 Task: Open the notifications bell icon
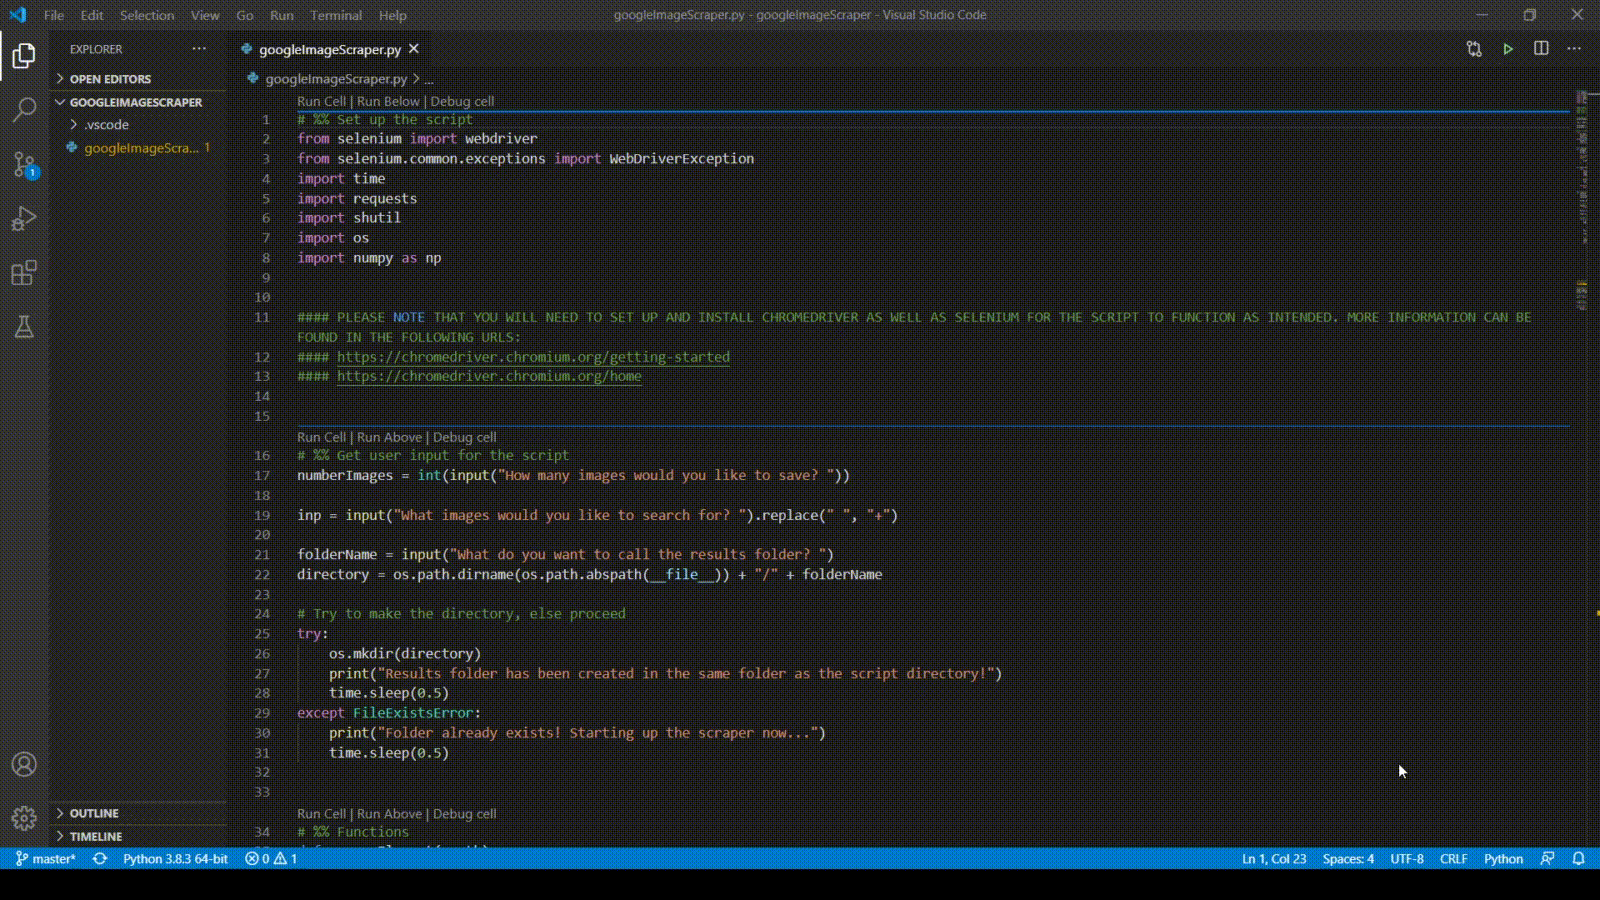(x=1579, y=859)
